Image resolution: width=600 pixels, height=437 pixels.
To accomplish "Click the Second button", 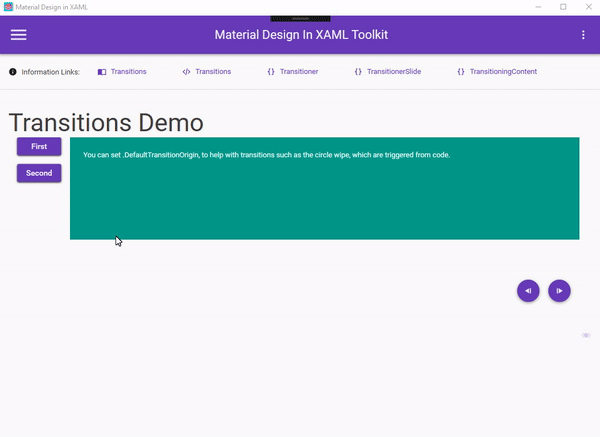I will [x=39, y=173].
